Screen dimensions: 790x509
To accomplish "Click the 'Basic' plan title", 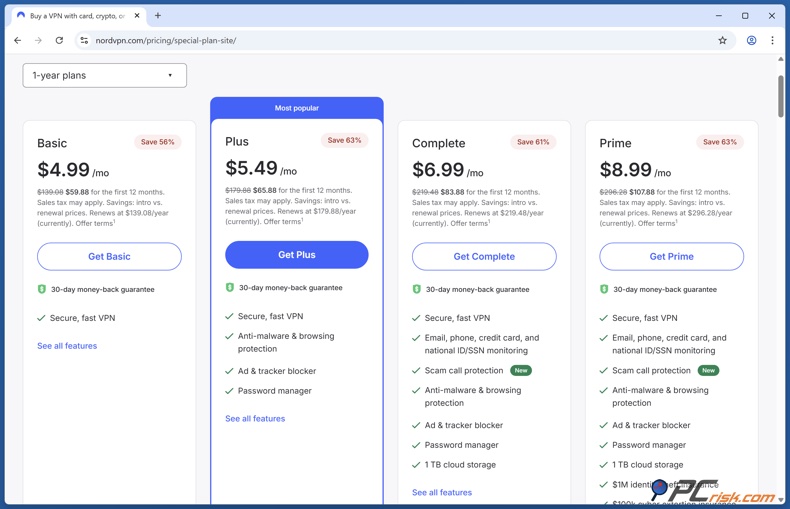I will point(52,143).
